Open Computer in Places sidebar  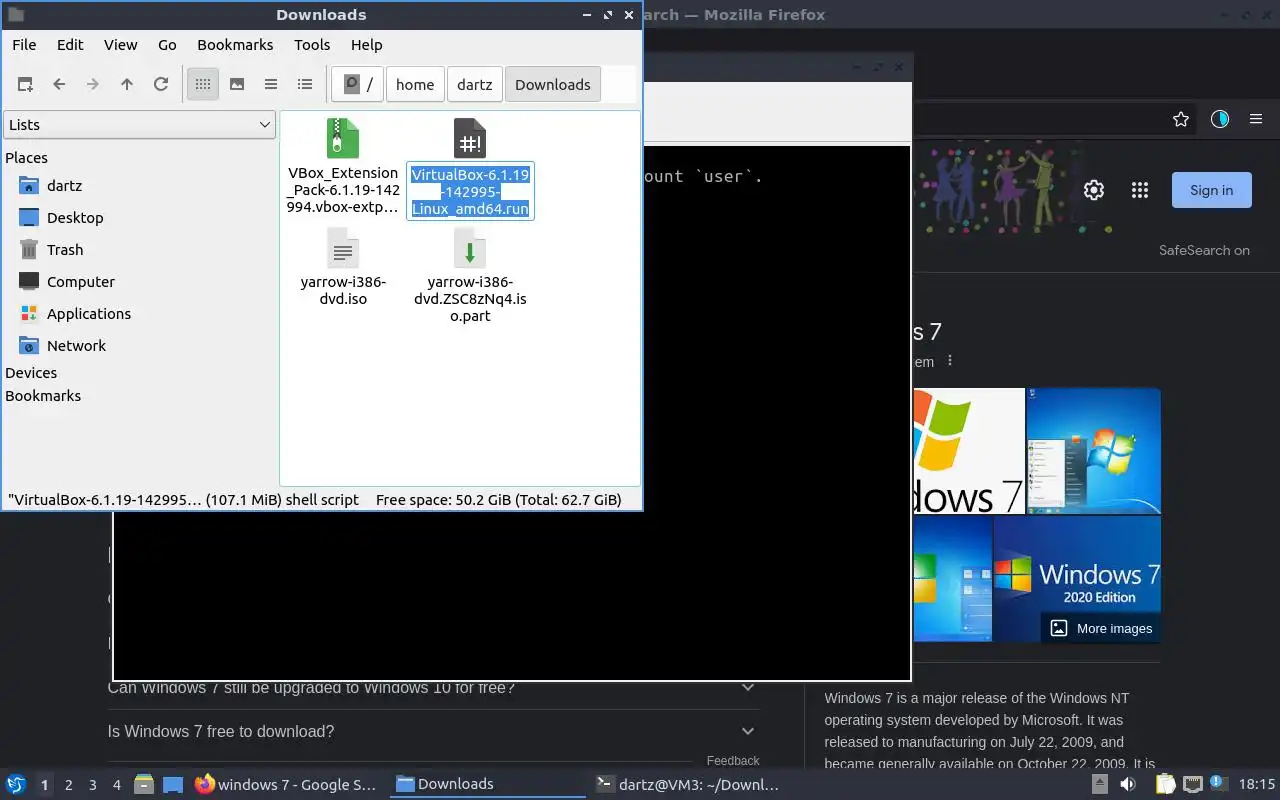pos(80,282)
